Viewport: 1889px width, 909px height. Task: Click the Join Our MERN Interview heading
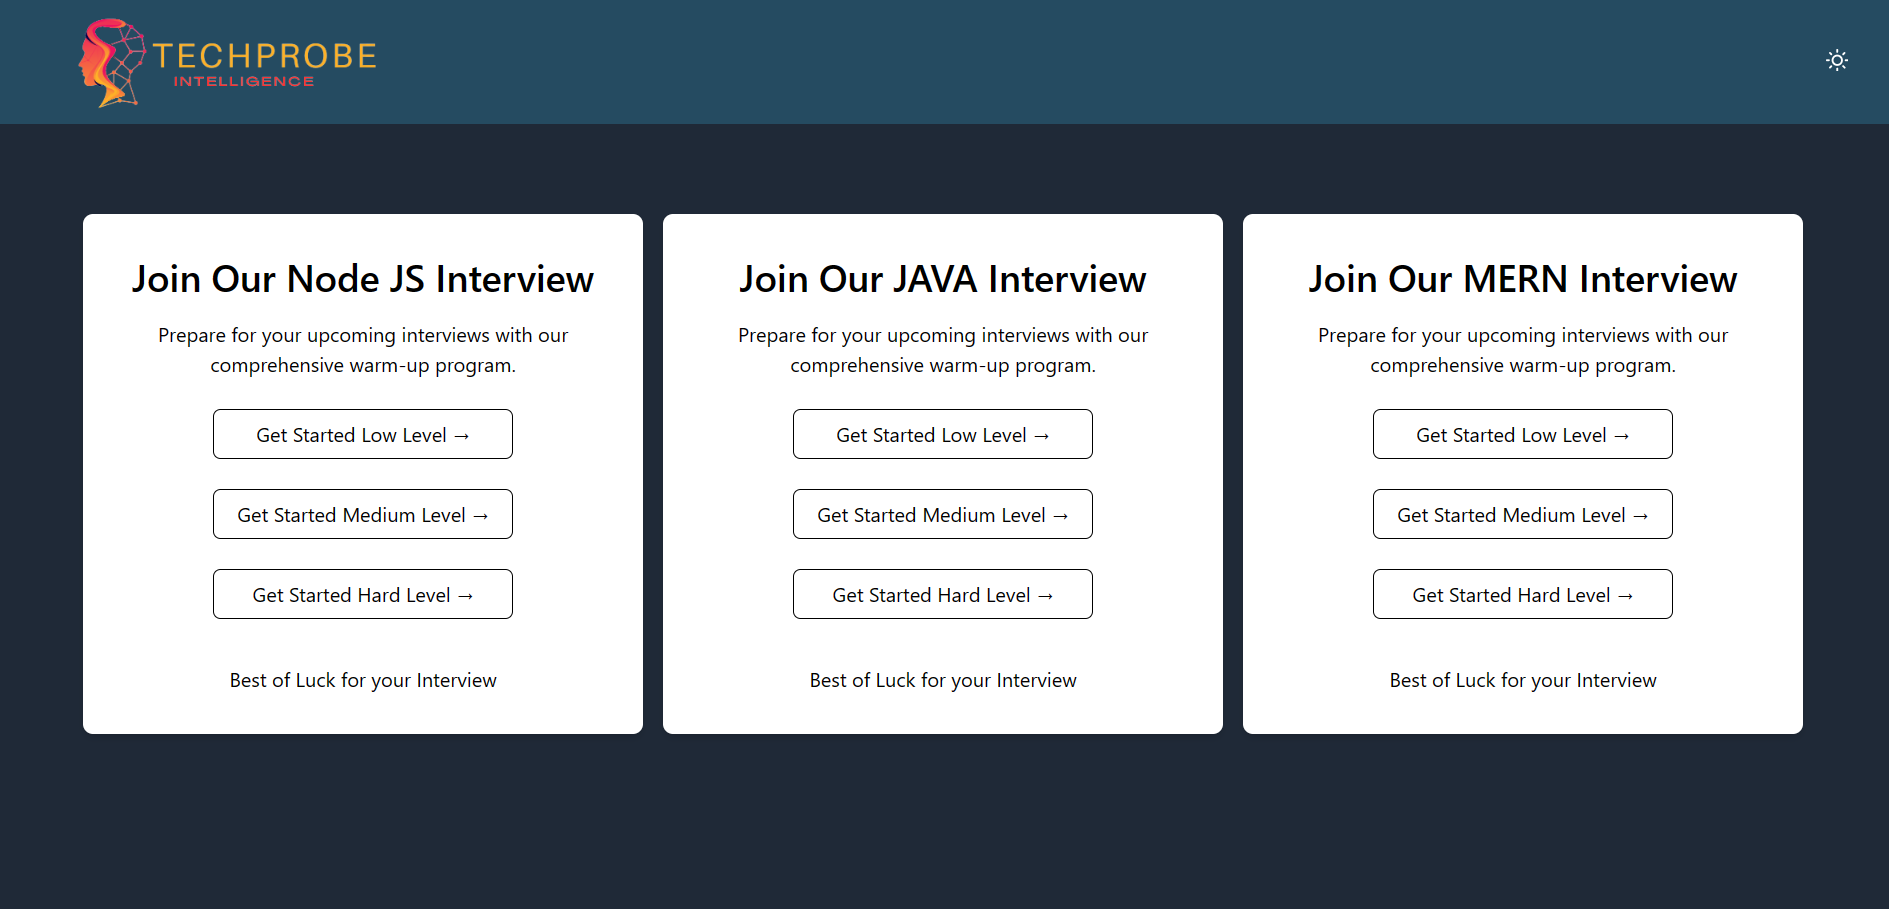pyautogui.click(x=1522, y=279)
